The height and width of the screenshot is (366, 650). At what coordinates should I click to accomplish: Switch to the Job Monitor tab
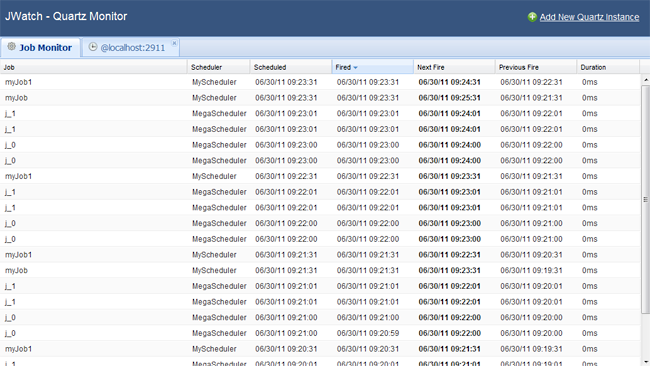click(x=40, y=48)
